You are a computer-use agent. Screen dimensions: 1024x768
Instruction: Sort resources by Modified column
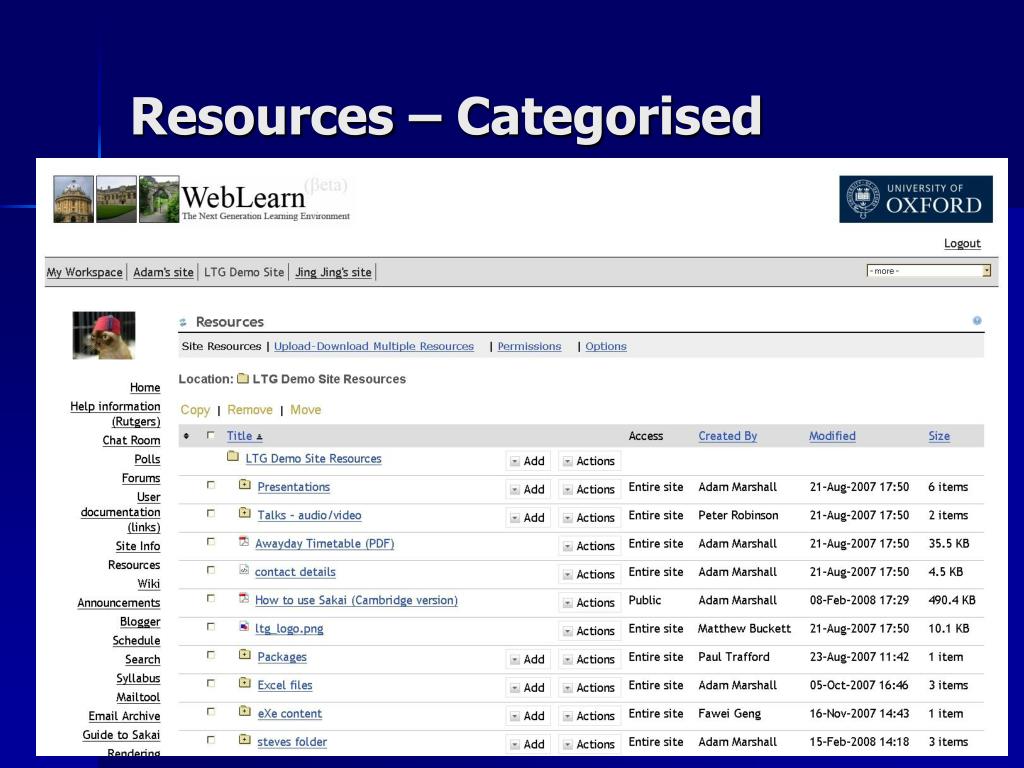(x=832, y=436)
